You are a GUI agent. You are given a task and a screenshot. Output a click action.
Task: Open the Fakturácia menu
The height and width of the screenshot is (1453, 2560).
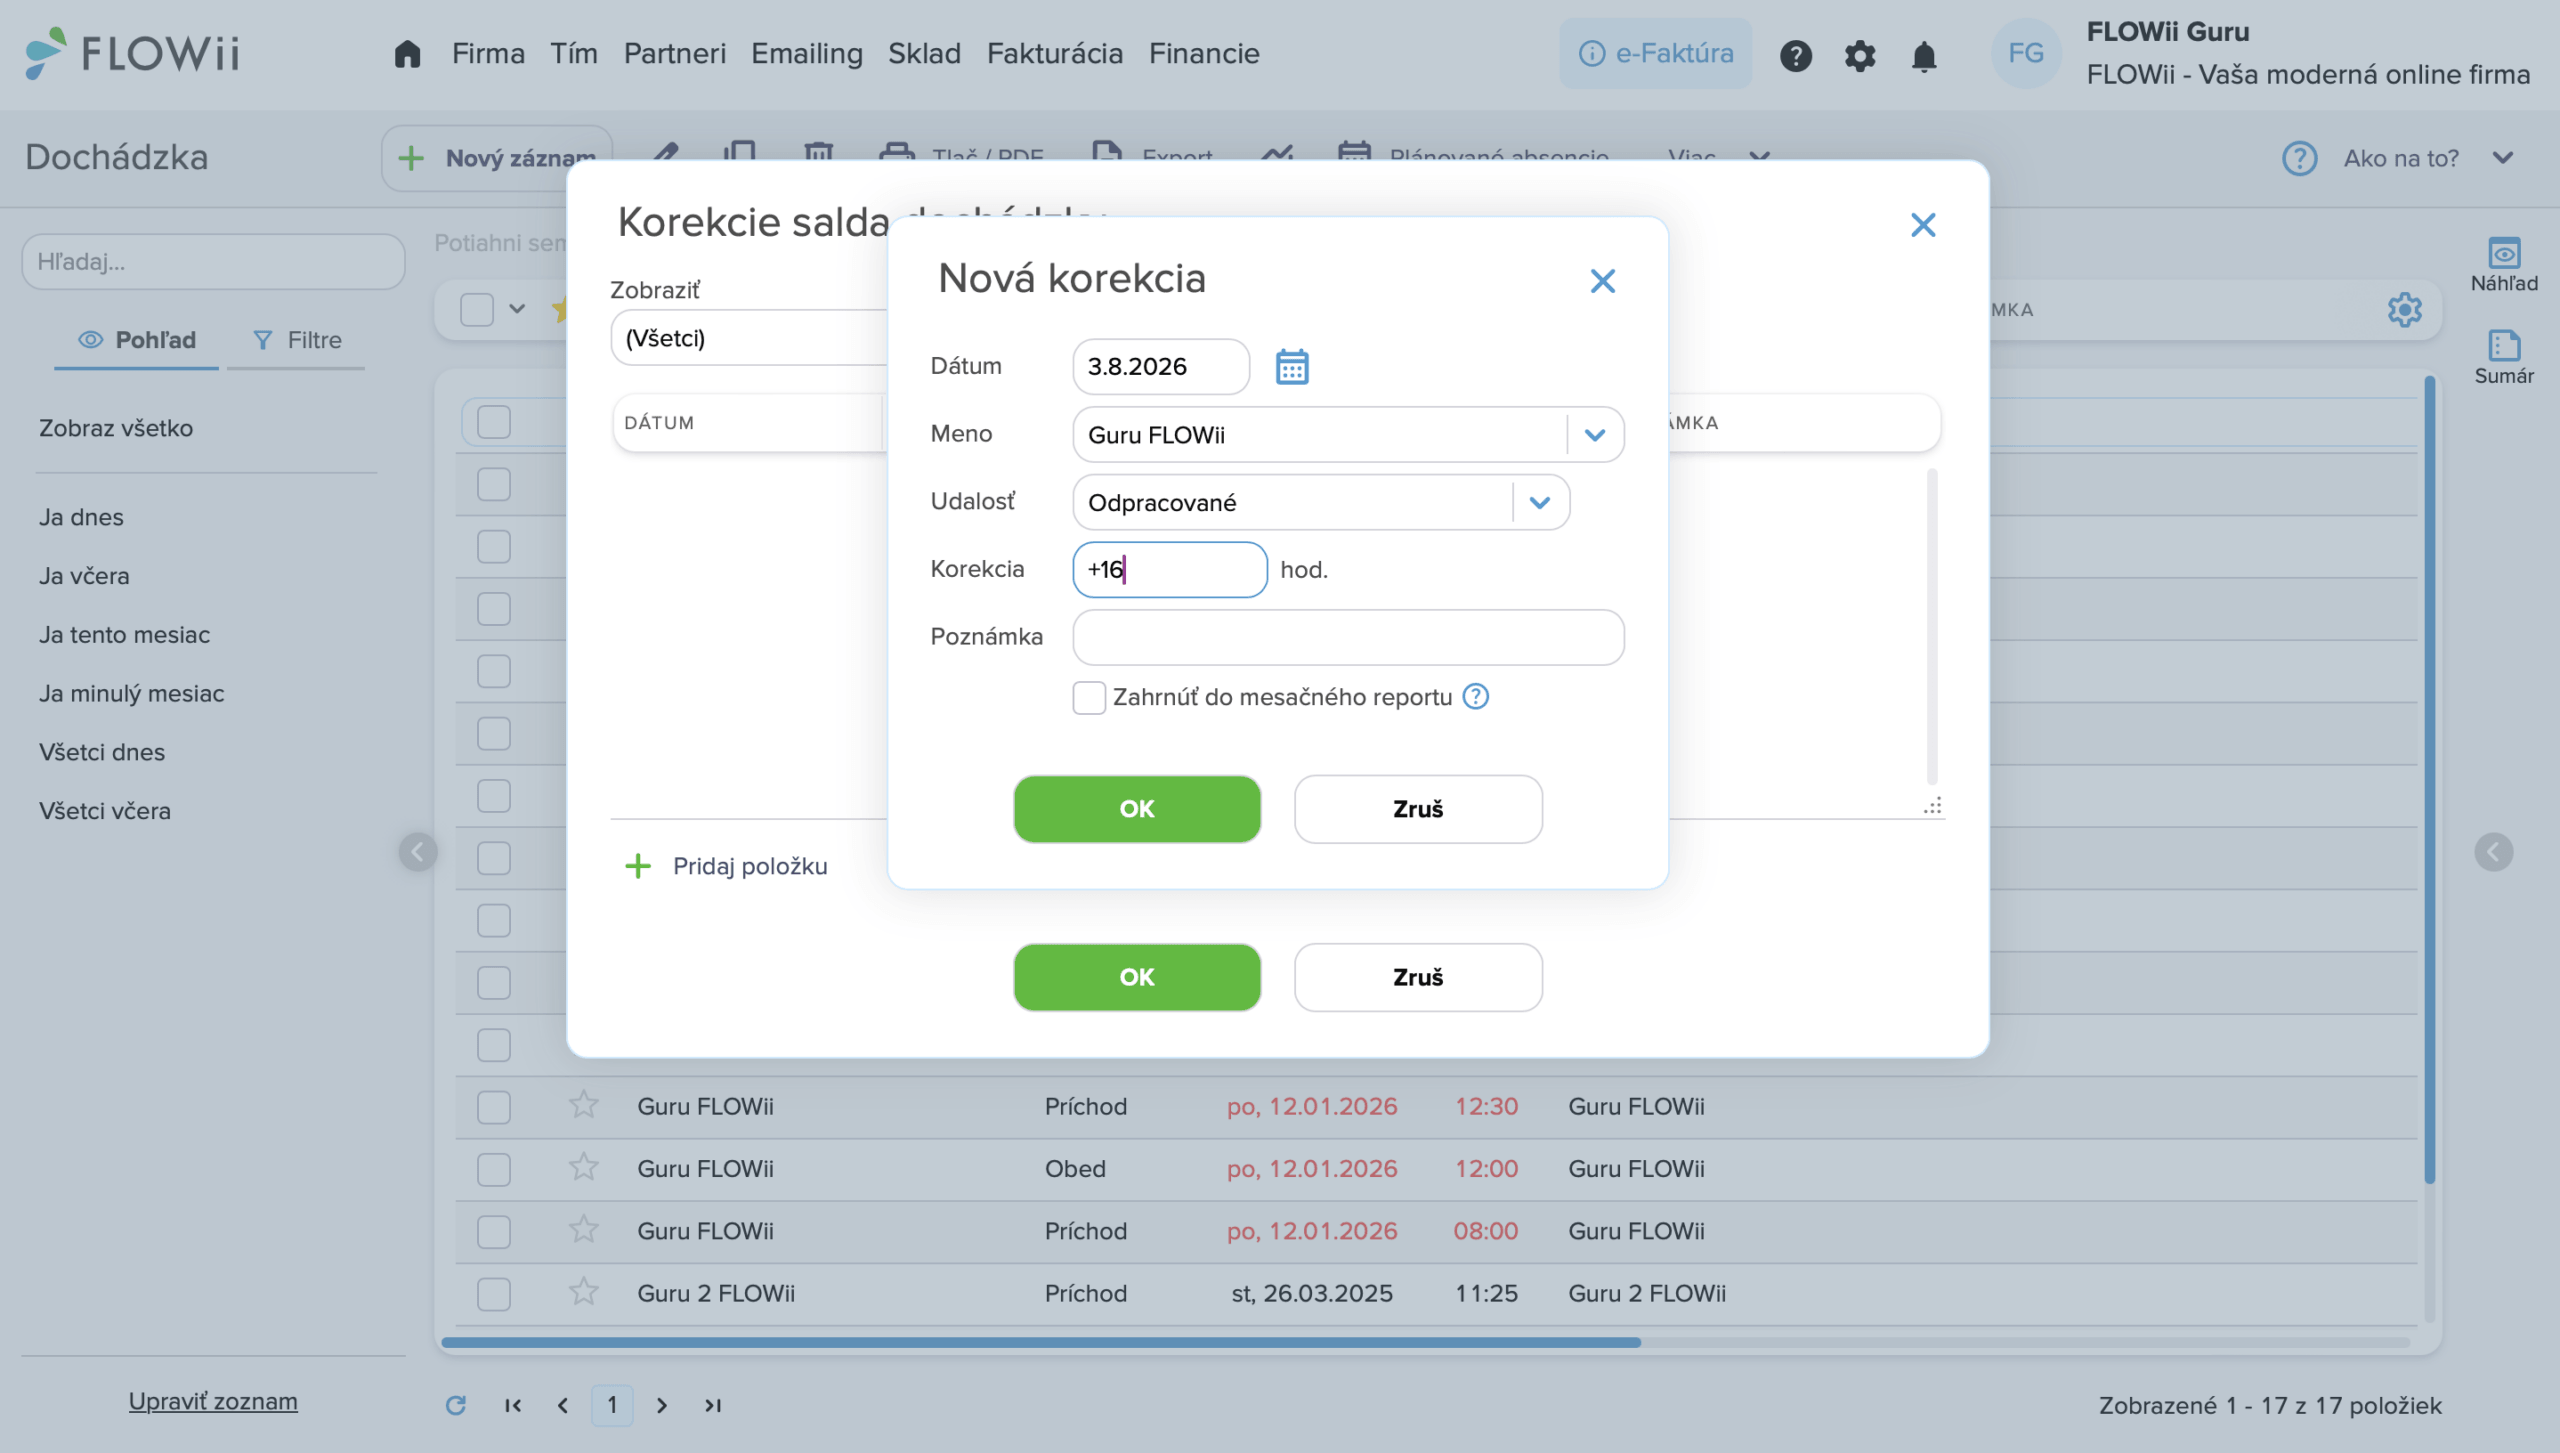point(1054,54)
